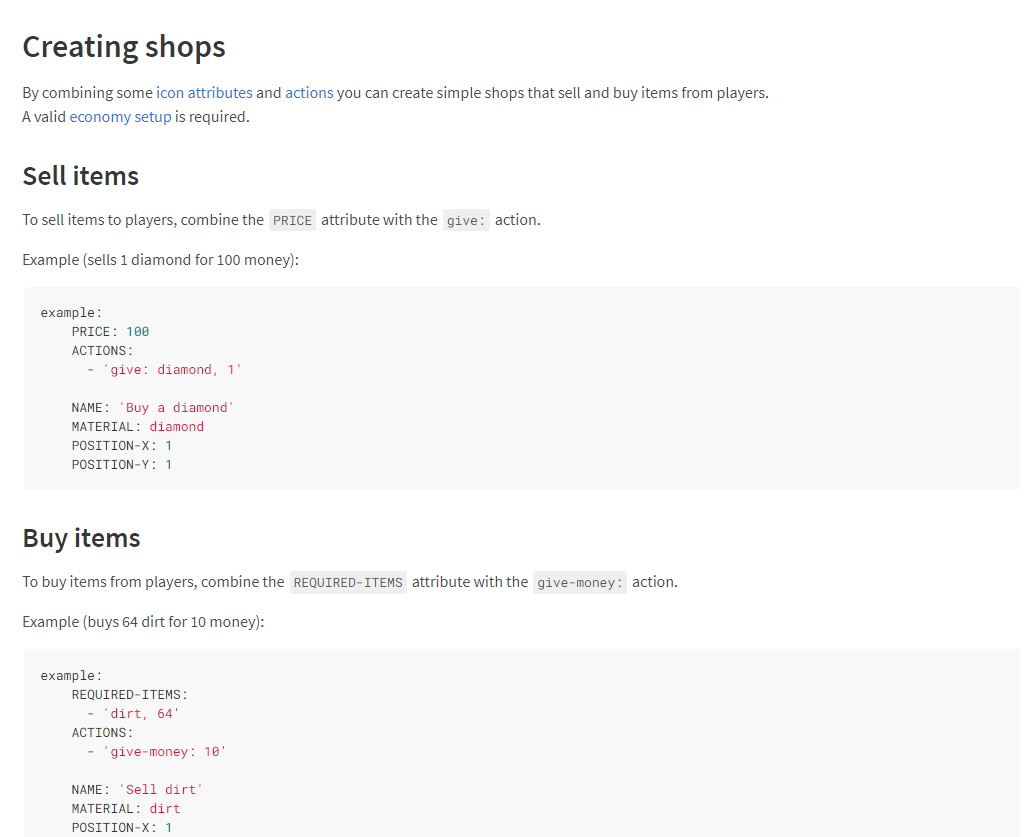Click the "PRICE: 100" code line
Viewport: 1024px width, 837px height.
coord(110,331)
